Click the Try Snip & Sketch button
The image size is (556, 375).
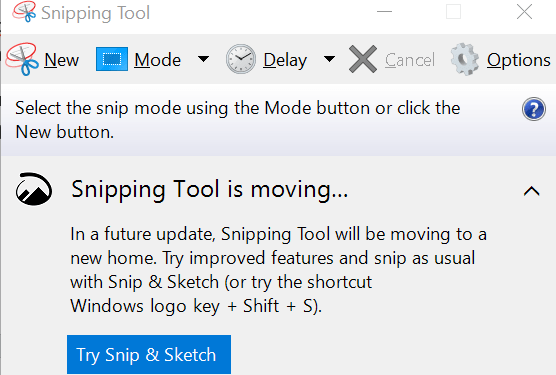click(149, 354)
